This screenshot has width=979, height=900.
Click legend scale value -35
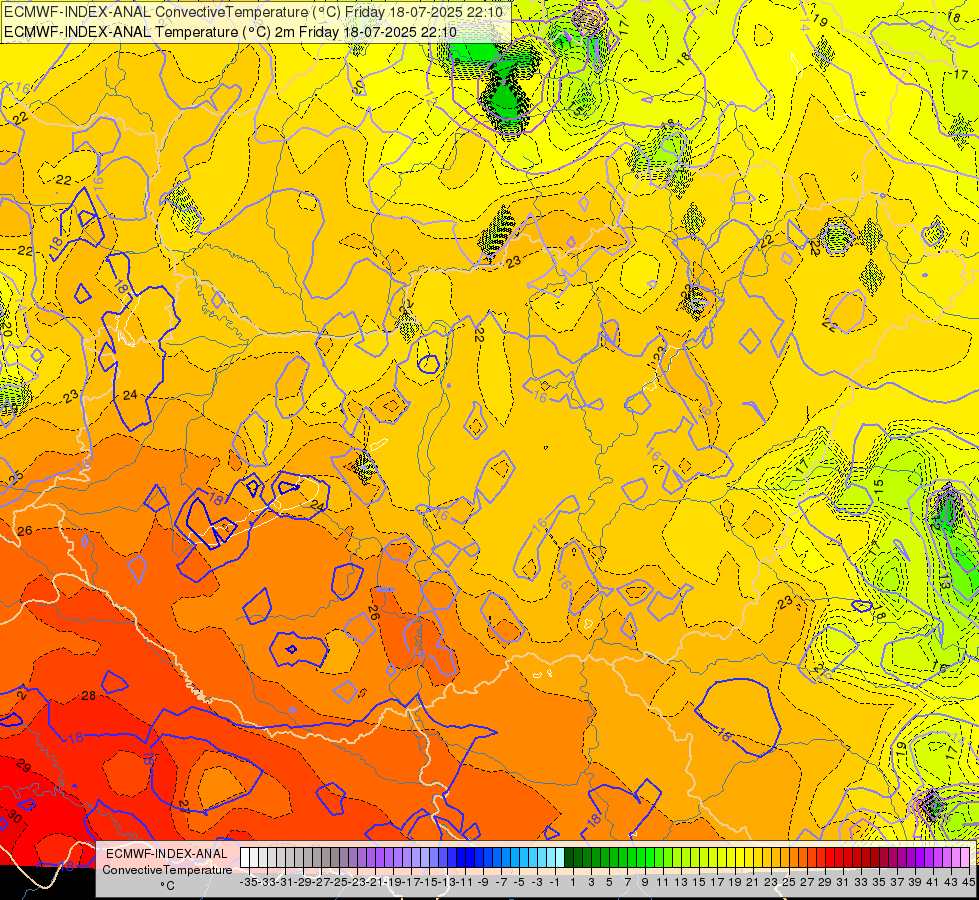[x=248, y=882]
